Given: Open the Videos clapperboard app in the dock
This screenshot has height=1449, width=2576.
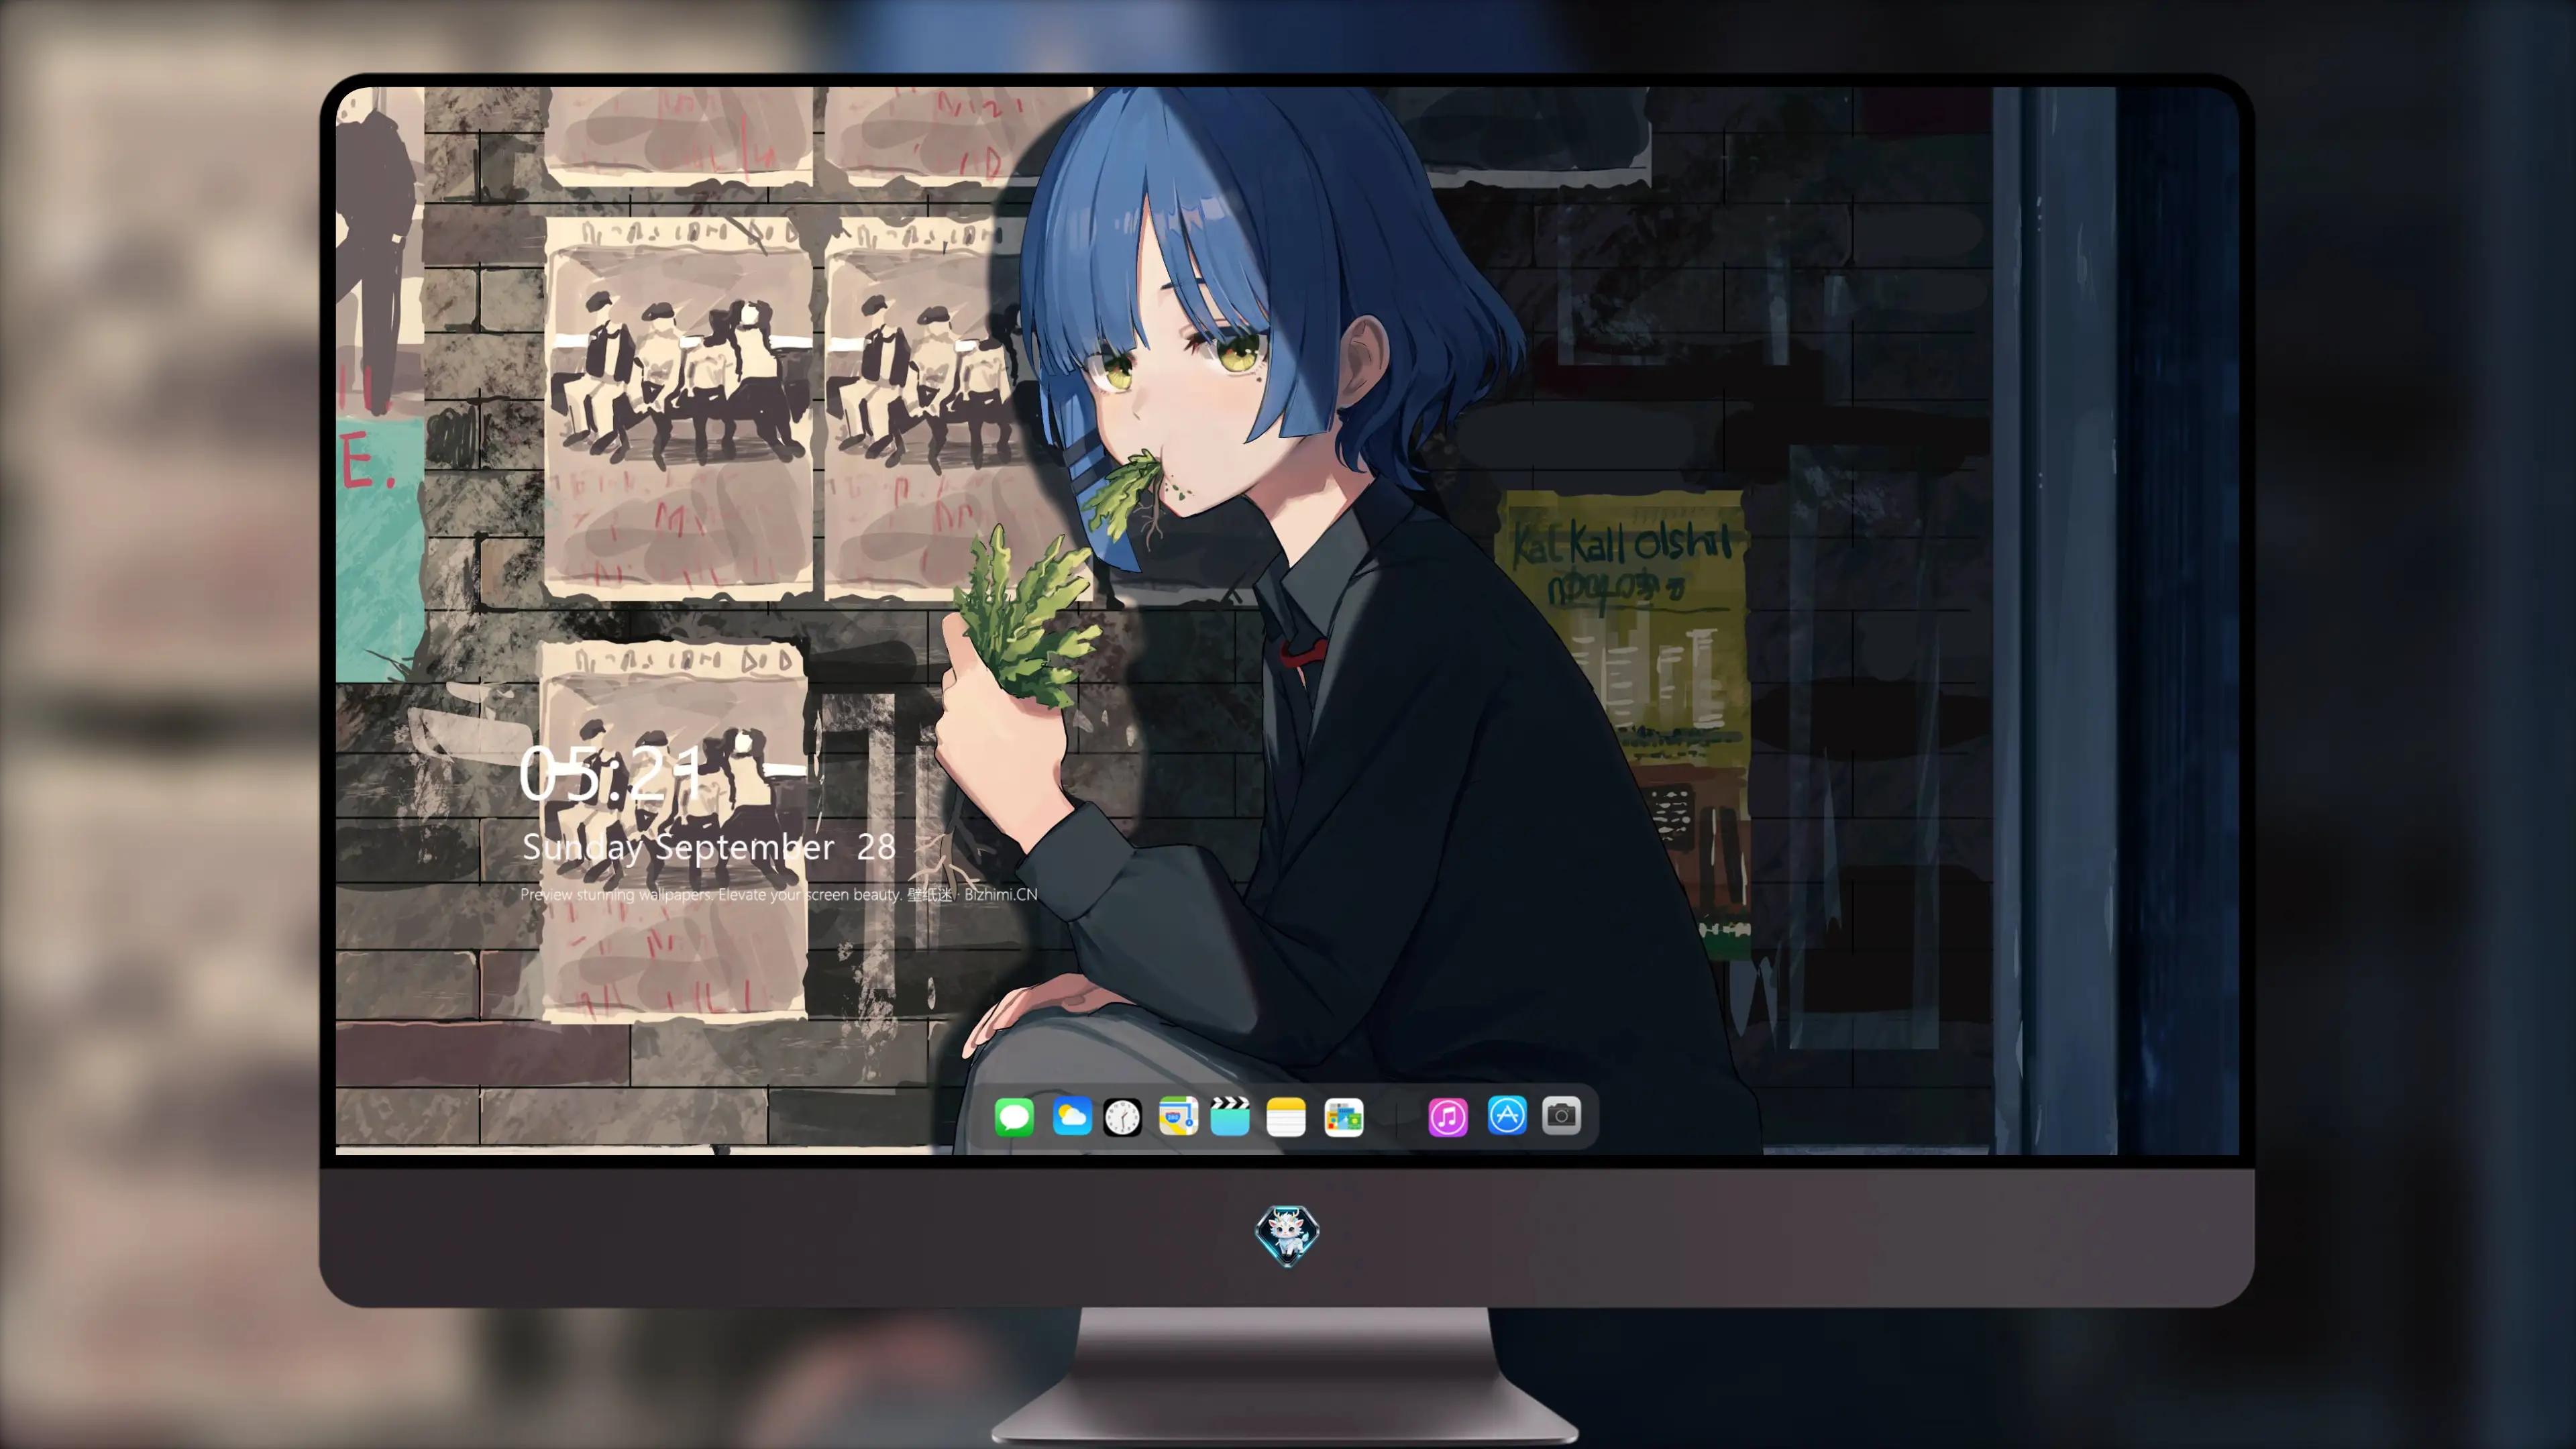Looking at the screenshot, I should point(1230,1116).
